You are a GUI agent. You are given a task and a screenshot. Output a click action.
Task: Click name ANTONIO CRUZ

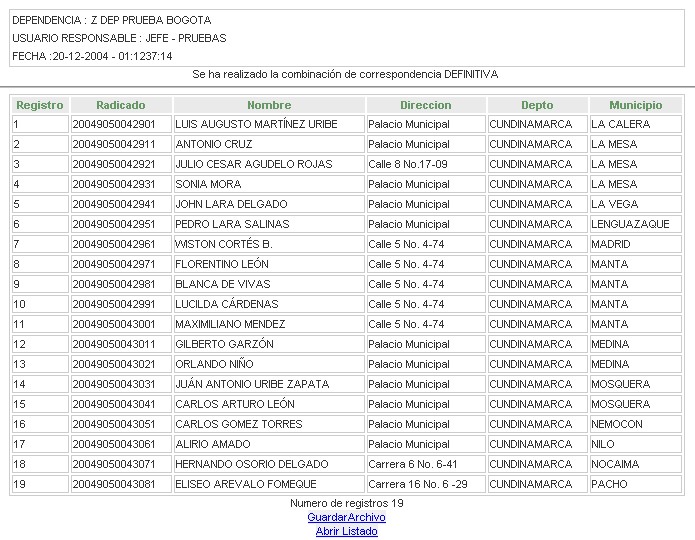coord(214,144)
